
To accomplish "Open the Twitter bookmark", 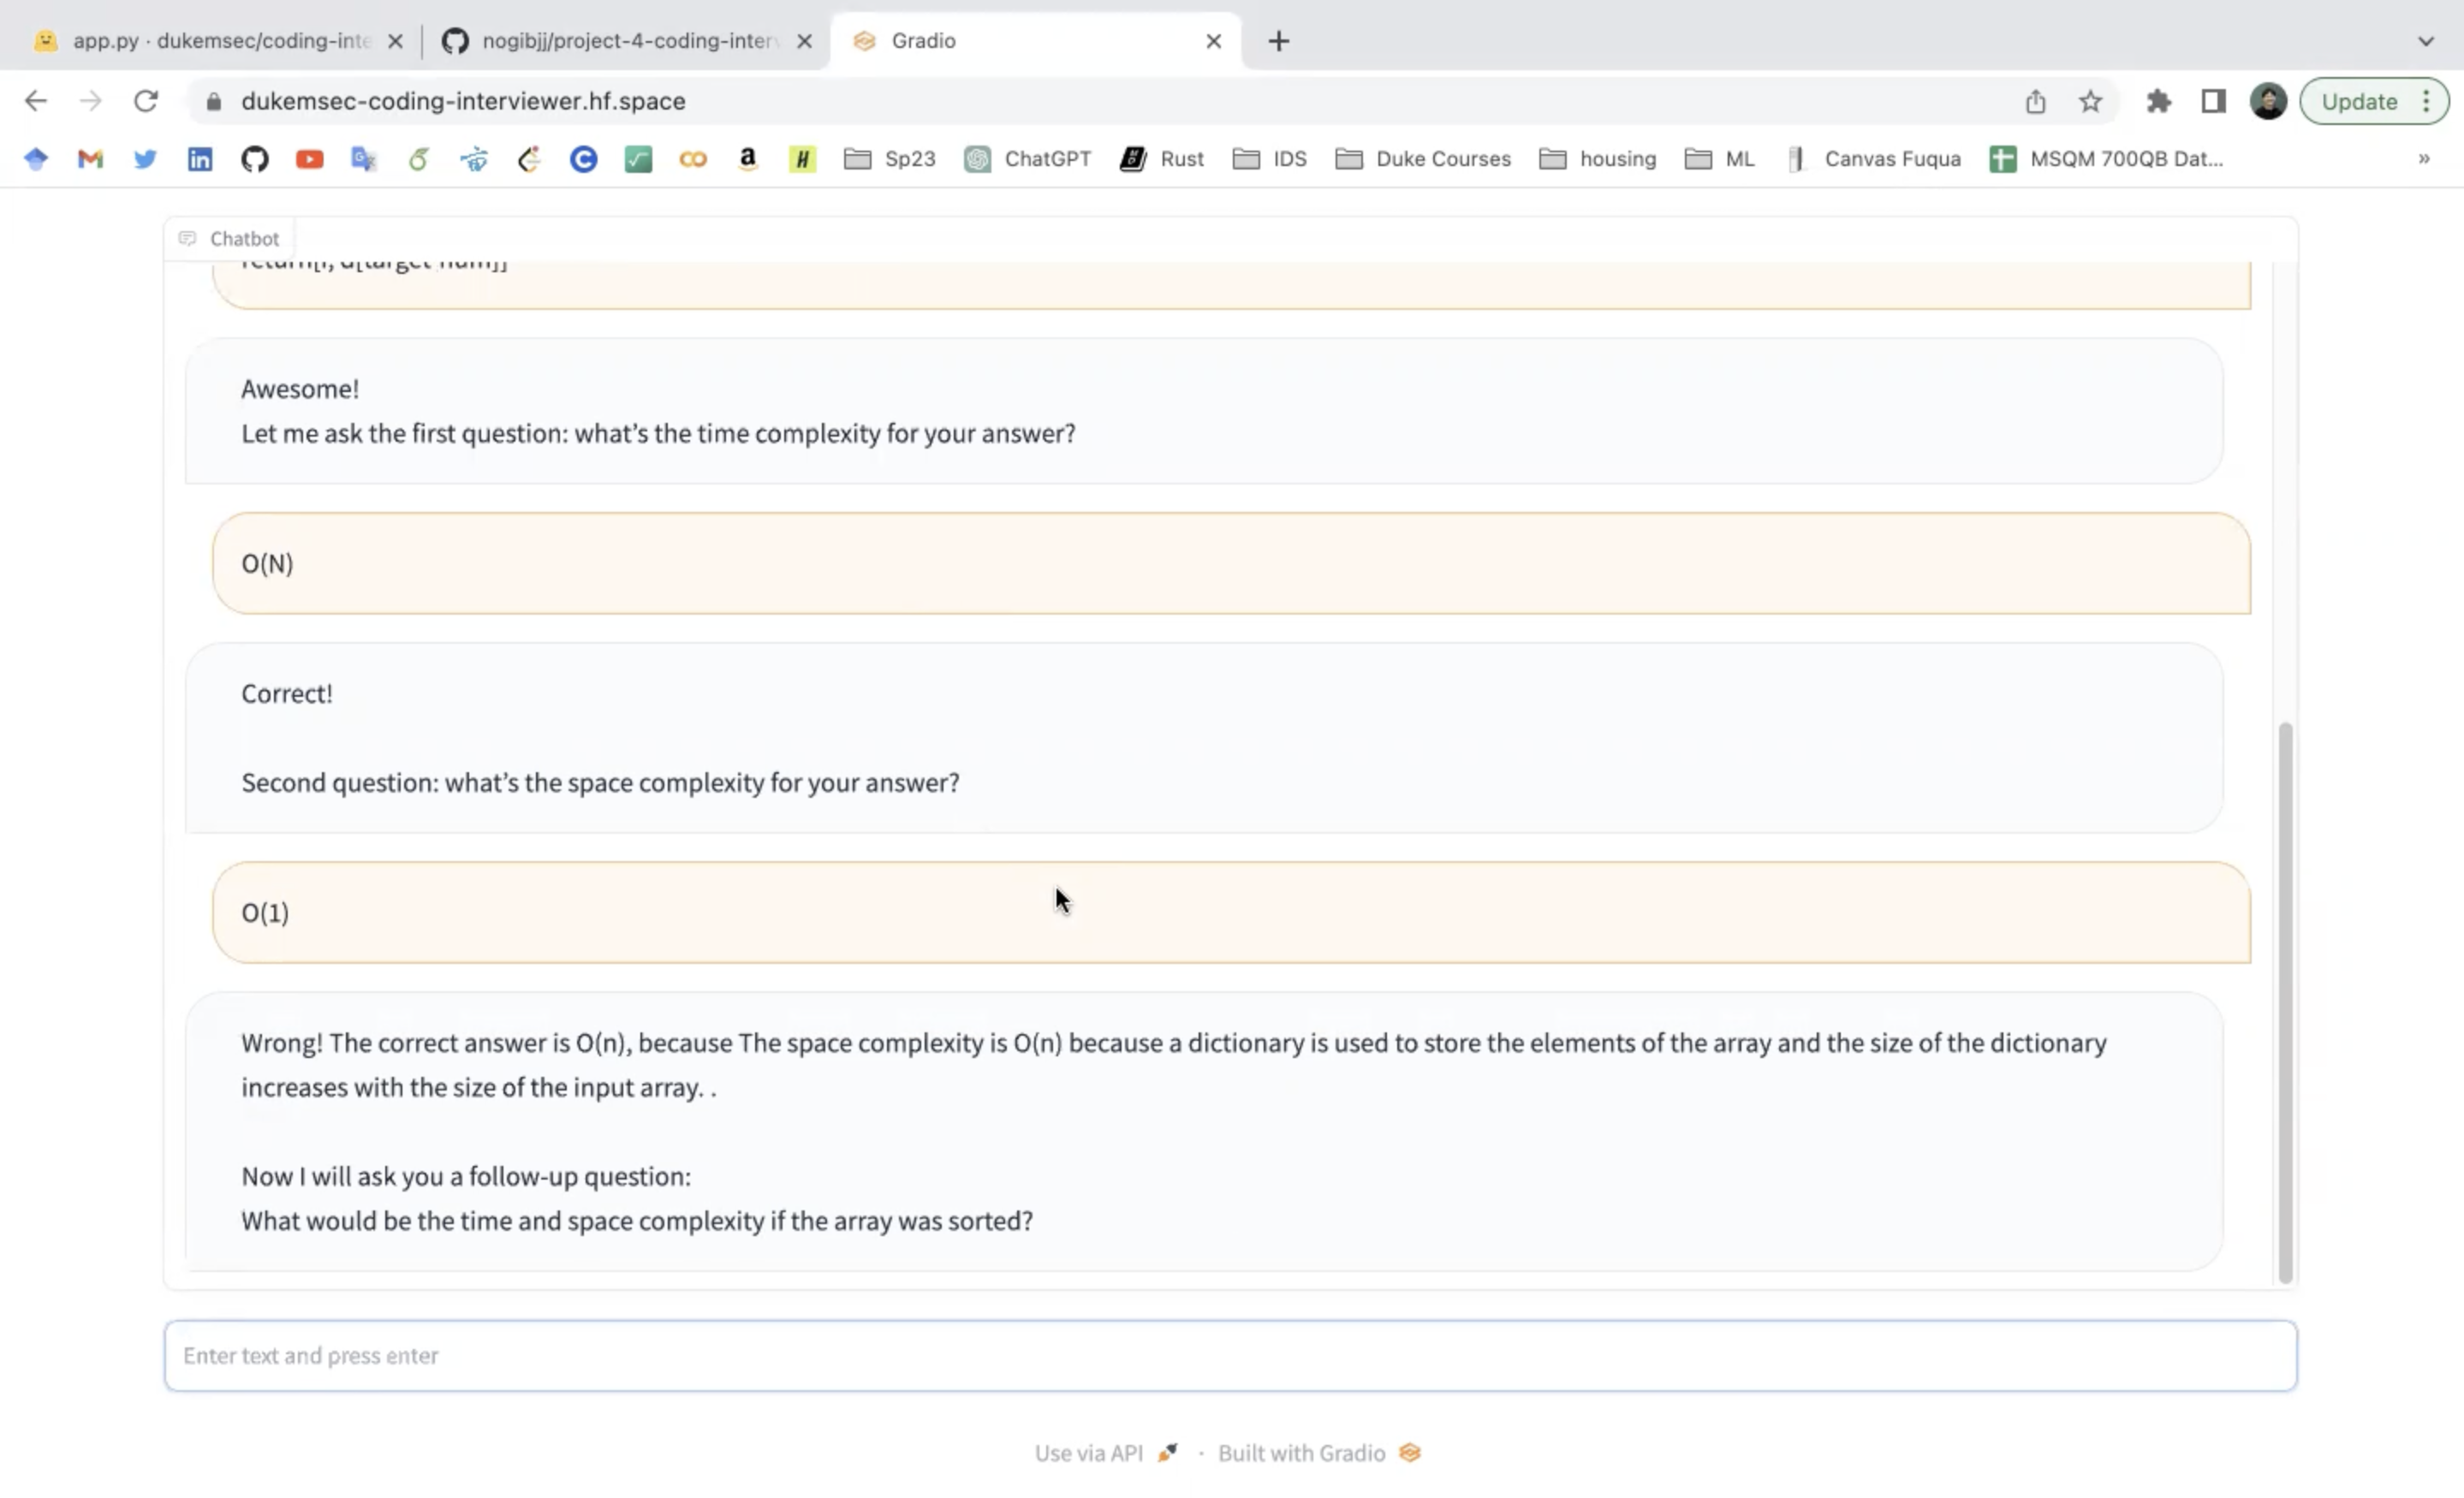I will tap(144, 158).
